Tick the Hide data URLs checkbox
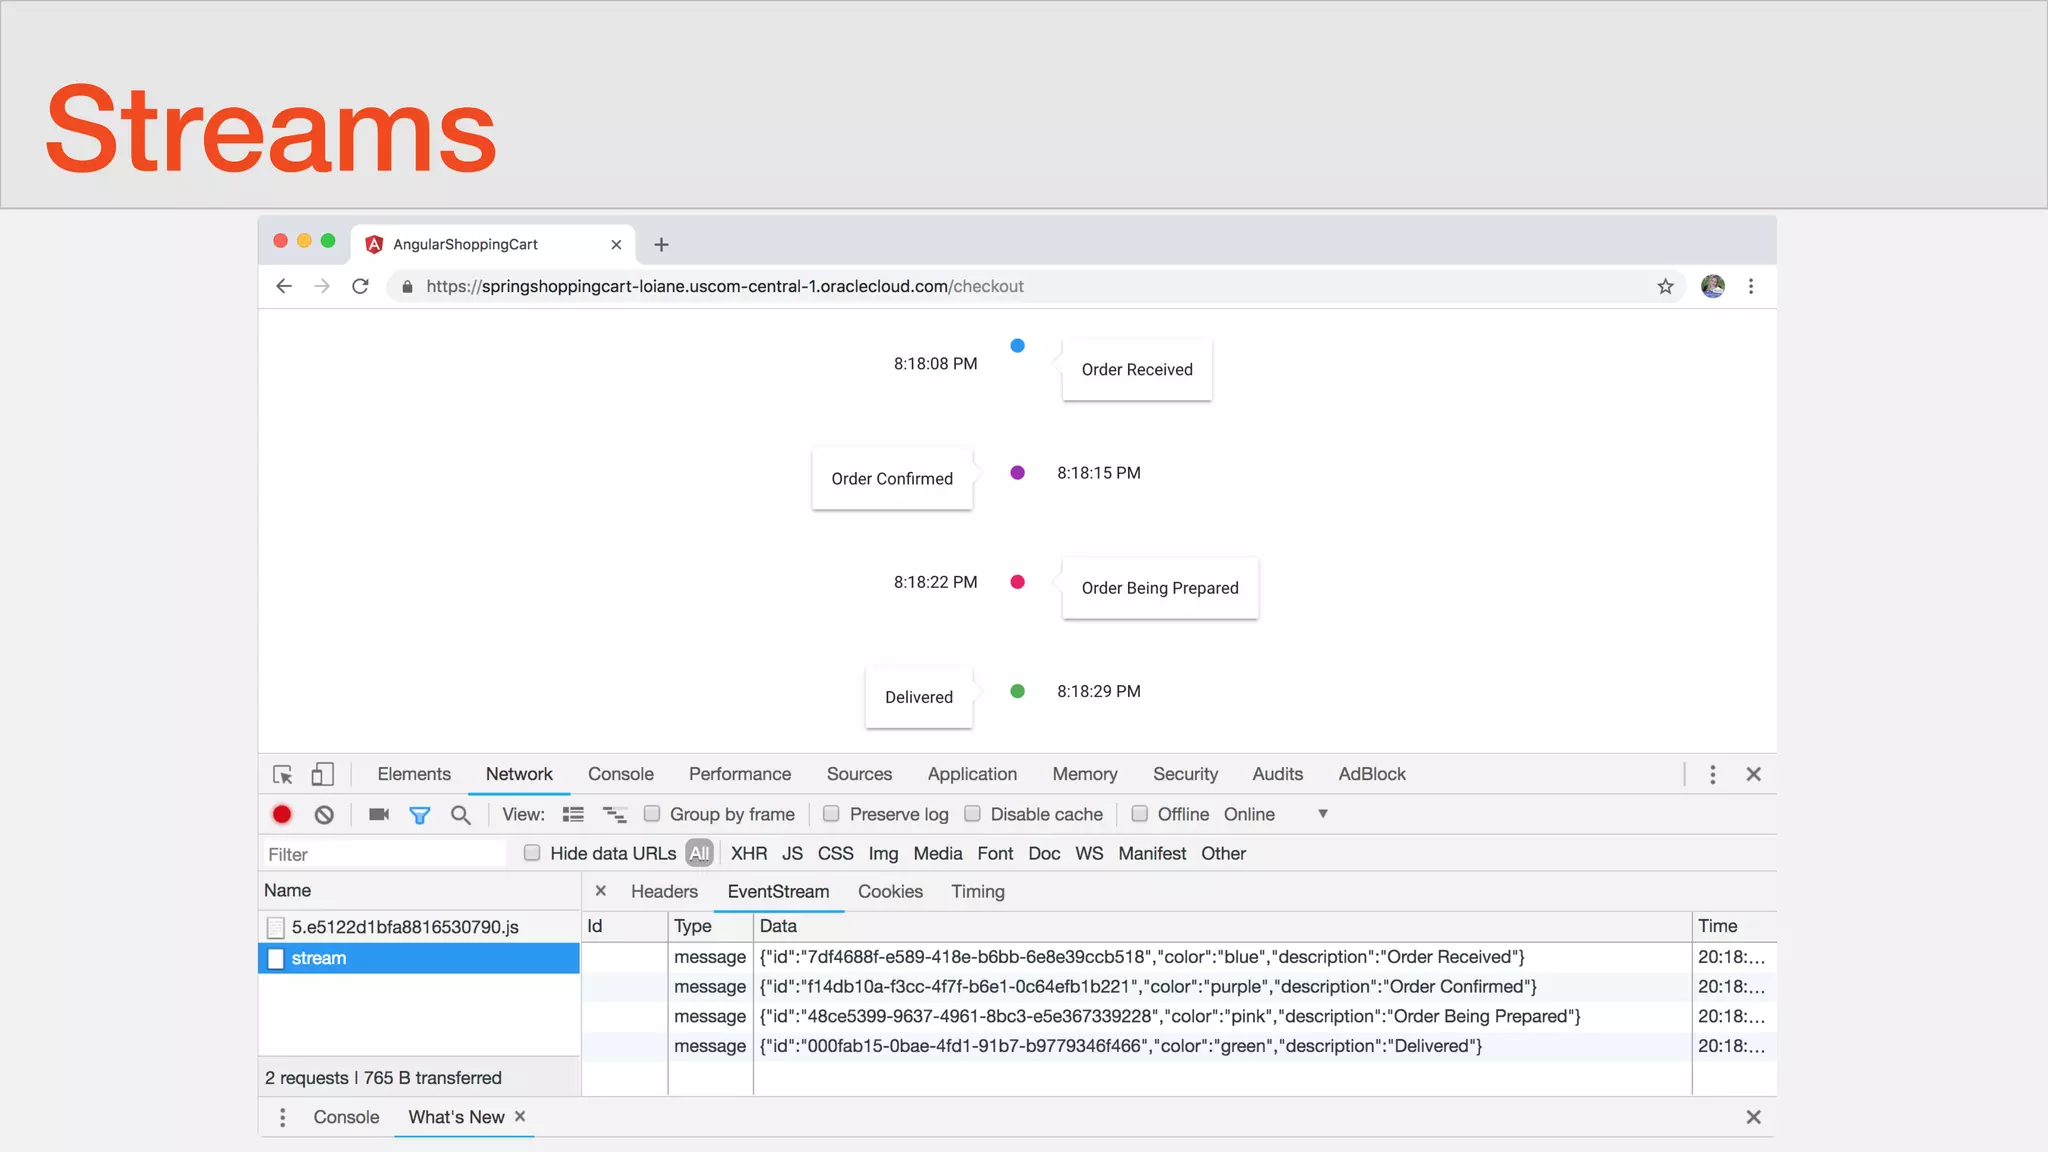This screenshot has height=1152, width=2048. click(532, 852)
